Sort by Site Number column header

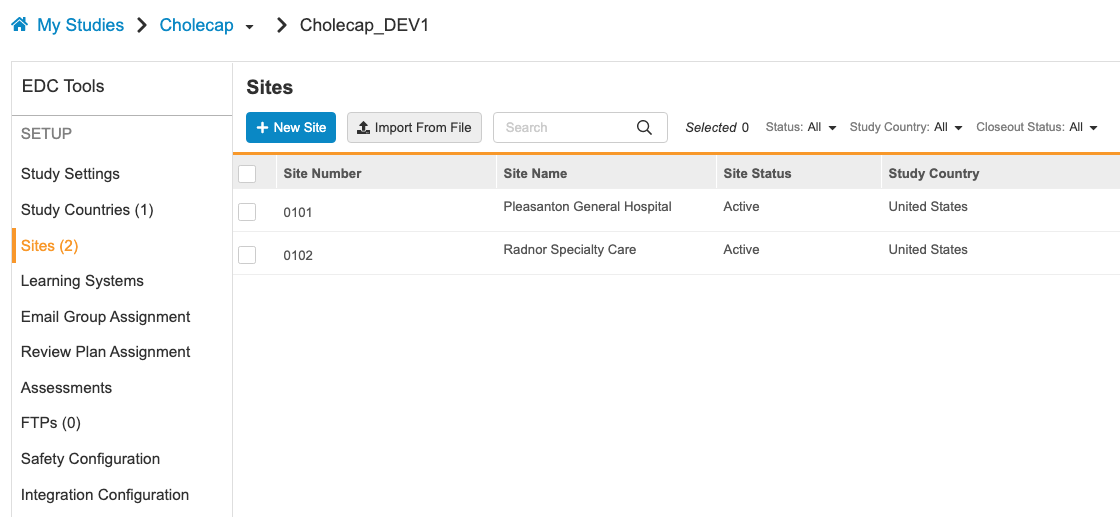coord(322,173)
